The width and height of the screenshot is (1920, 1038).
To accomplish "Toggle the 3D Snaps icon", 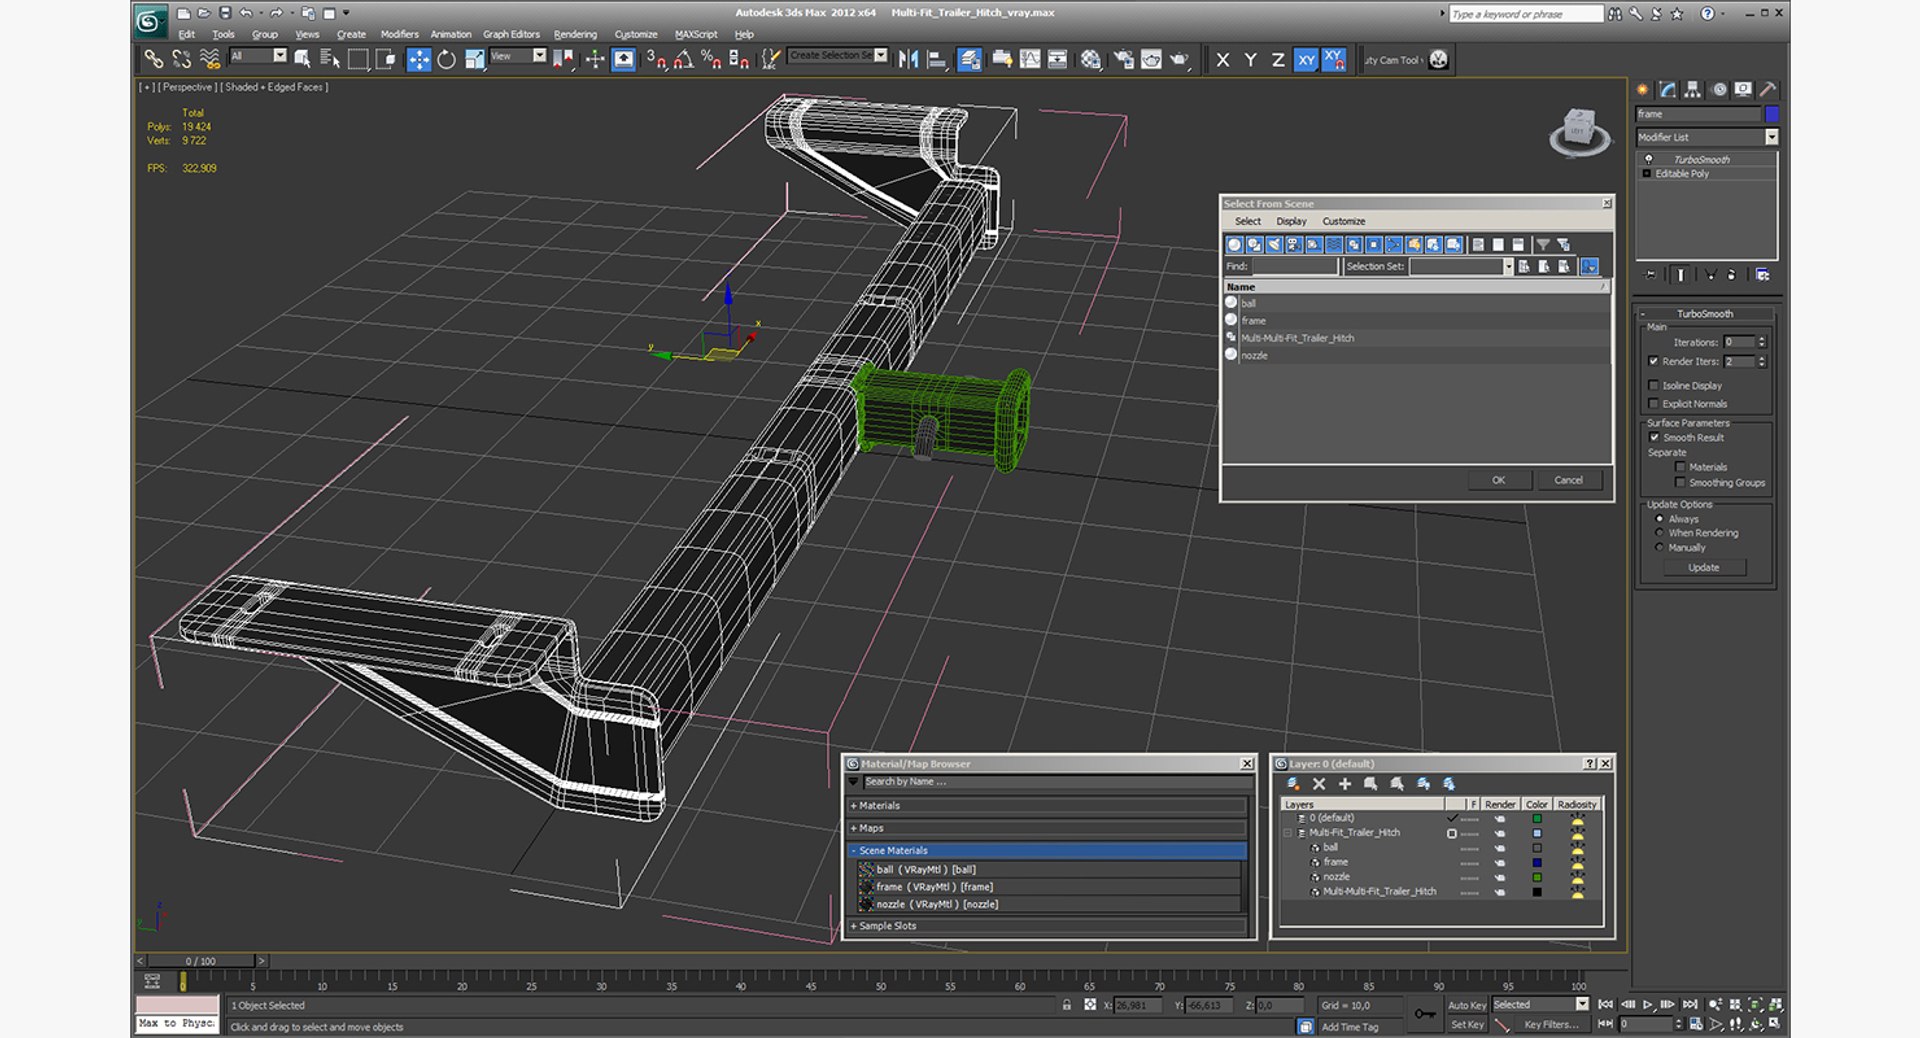I will (656, 59).
